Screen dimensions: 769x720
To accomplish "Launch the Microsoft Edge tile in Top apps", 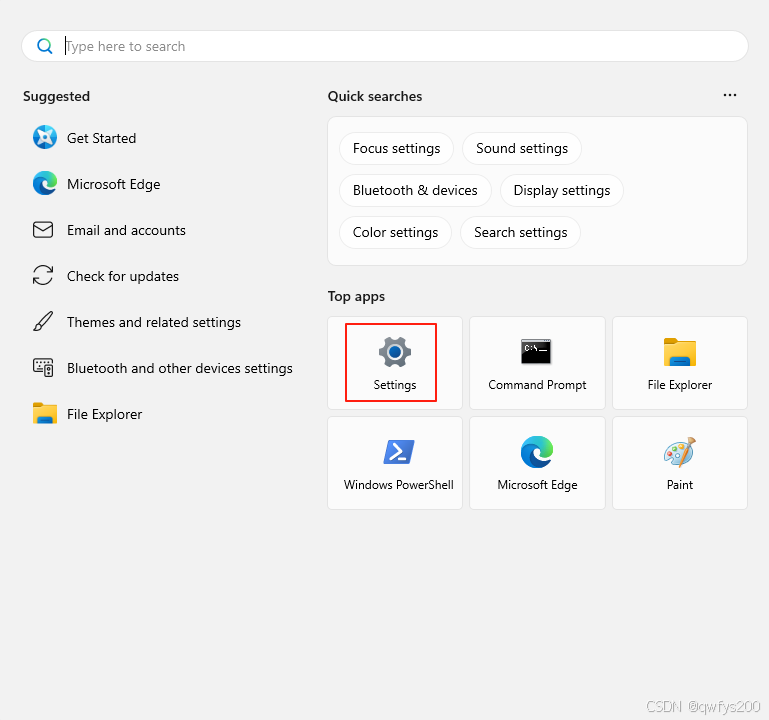I will [x=537, y=463].
